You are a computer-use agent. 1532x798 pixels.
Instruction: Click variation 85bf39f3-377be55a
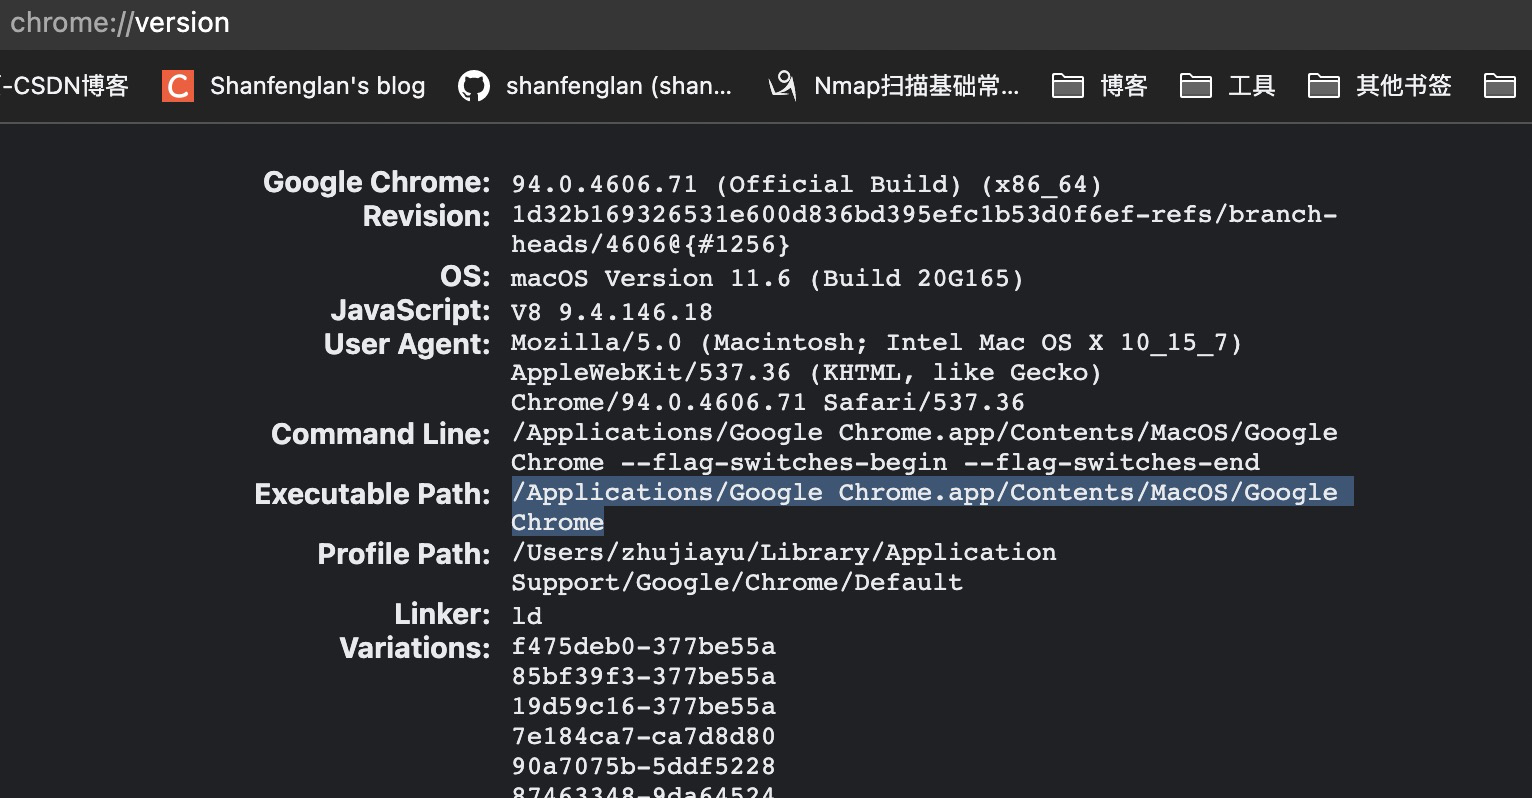(644, 677)
